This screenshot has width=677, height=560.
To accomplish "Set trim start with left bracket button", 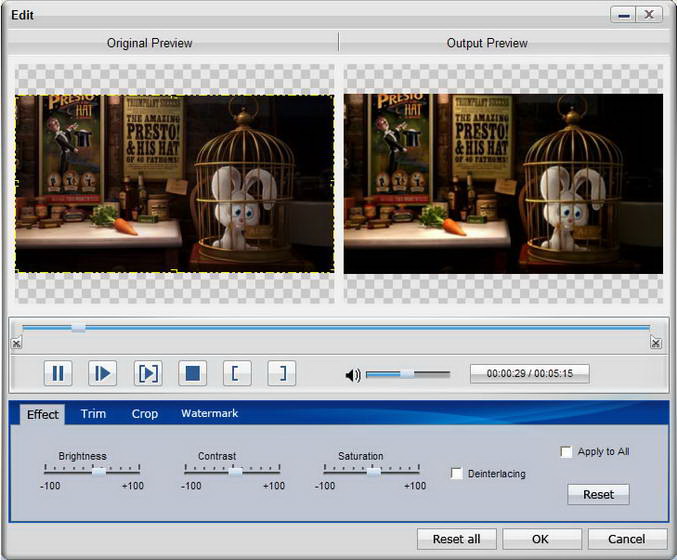I will click(236, 374).
